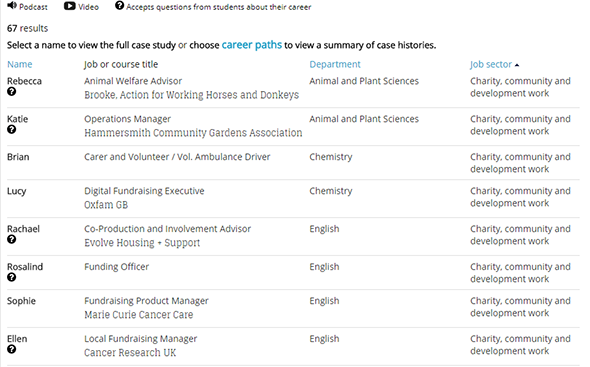Open the career paths link
Screen dimensions: 590x367
[252, 45]
